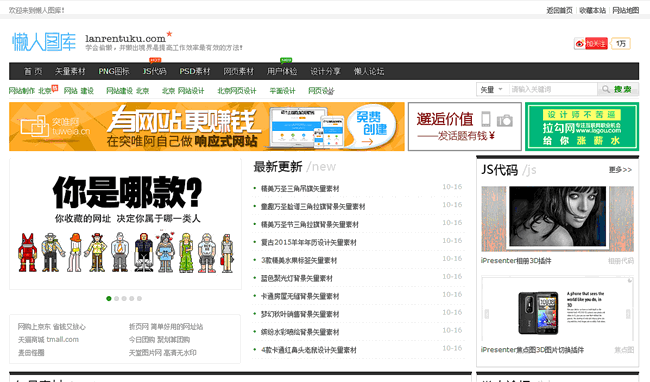Open the iPresenter相册3D插件 woman thumbnail

tap(557, 218)
